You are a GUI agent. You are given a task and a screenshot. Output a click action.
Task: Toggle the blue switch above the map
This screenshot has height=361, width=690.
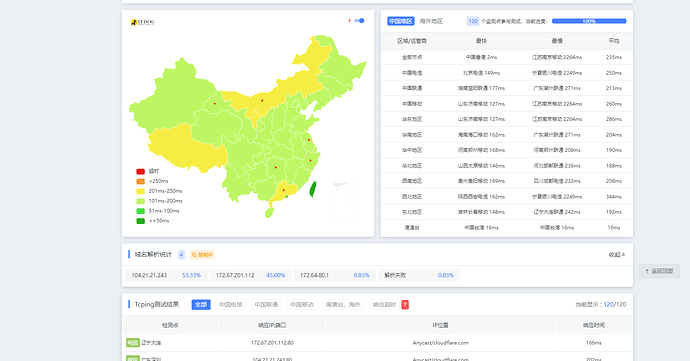click(x=360, y=21)
